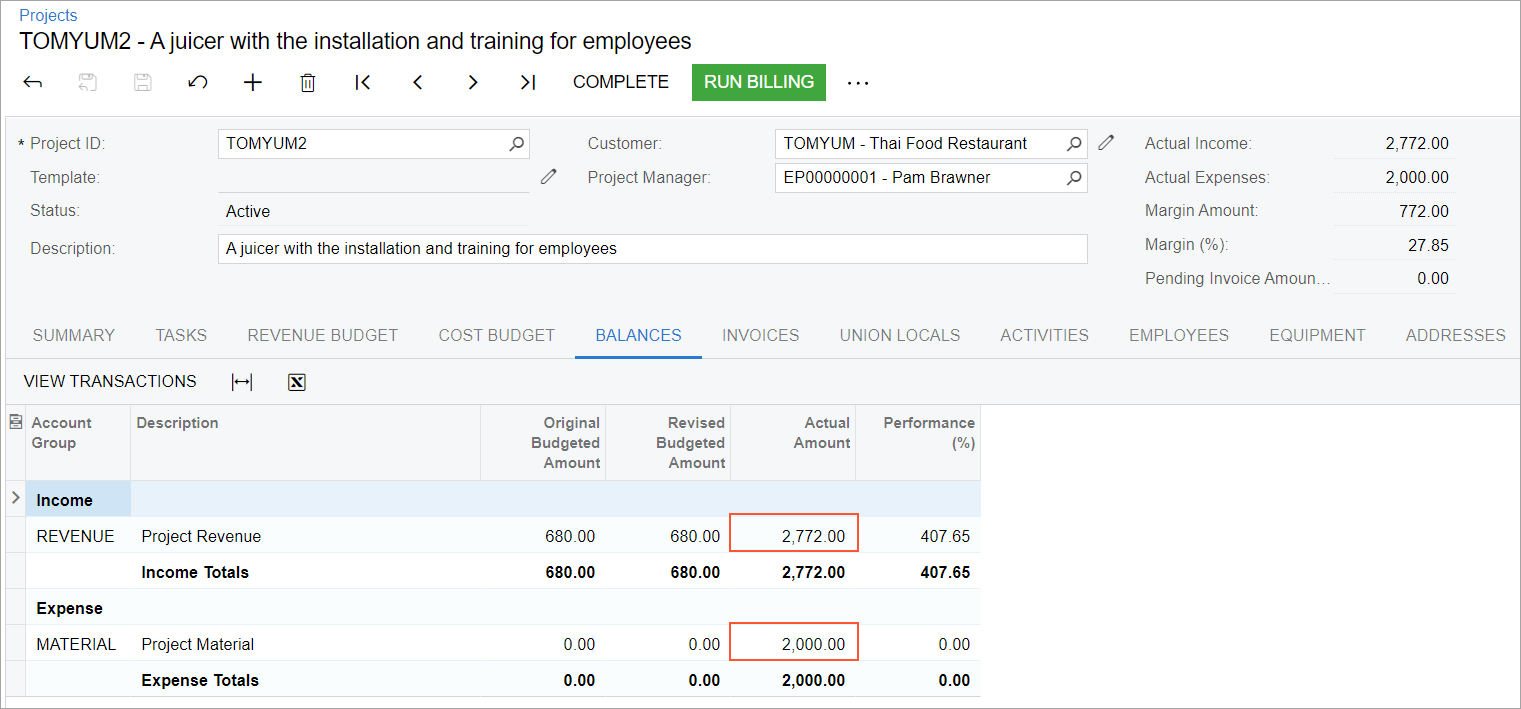Viewport: 1521px width, 709px height.
Task: Switch to the Revenue Budget tab
Action: 322,336
